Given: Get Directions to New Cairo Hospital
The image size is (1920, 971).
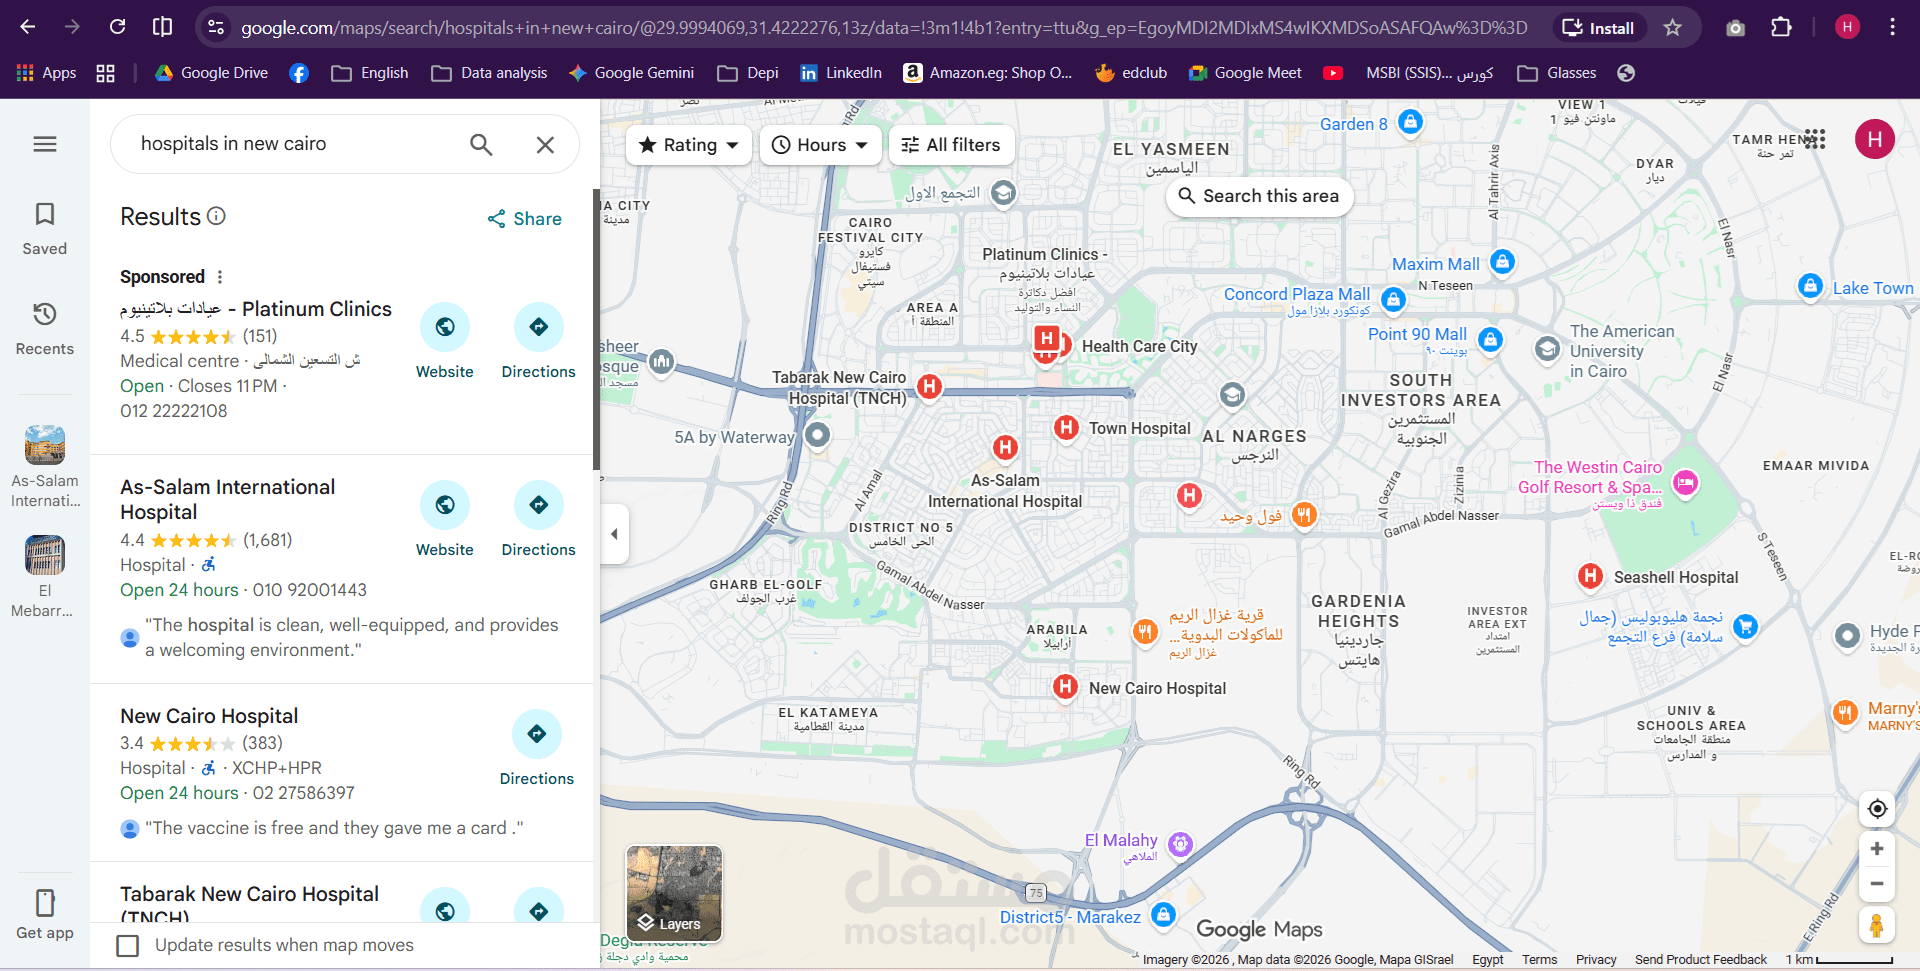Looking at the screenshot, I should (537, 734).
